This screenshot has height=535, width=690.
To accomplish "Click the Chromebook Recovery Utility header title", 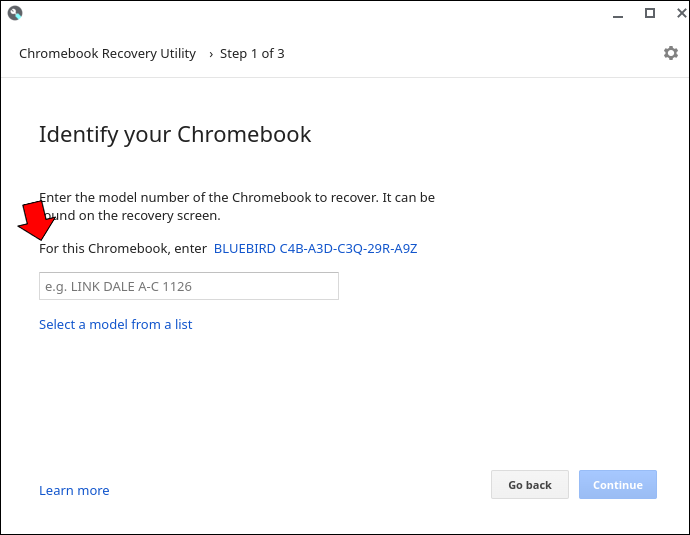I will point(107,54).
